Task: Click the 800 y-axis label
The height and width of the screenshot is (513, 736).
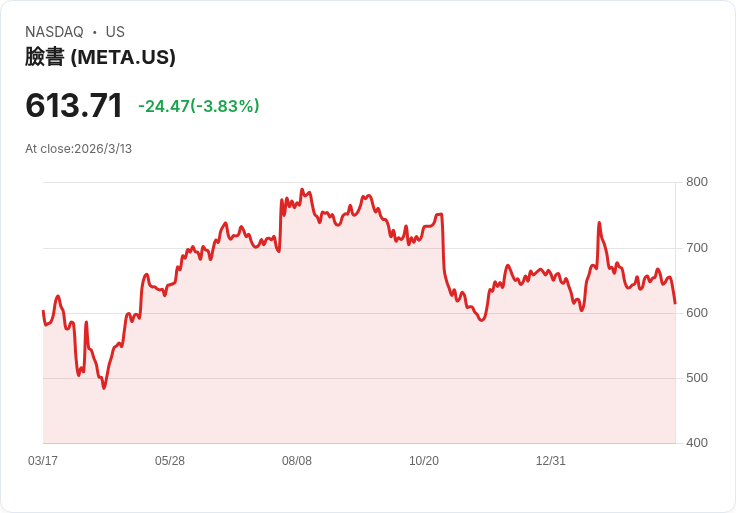Action: [697, 182]
